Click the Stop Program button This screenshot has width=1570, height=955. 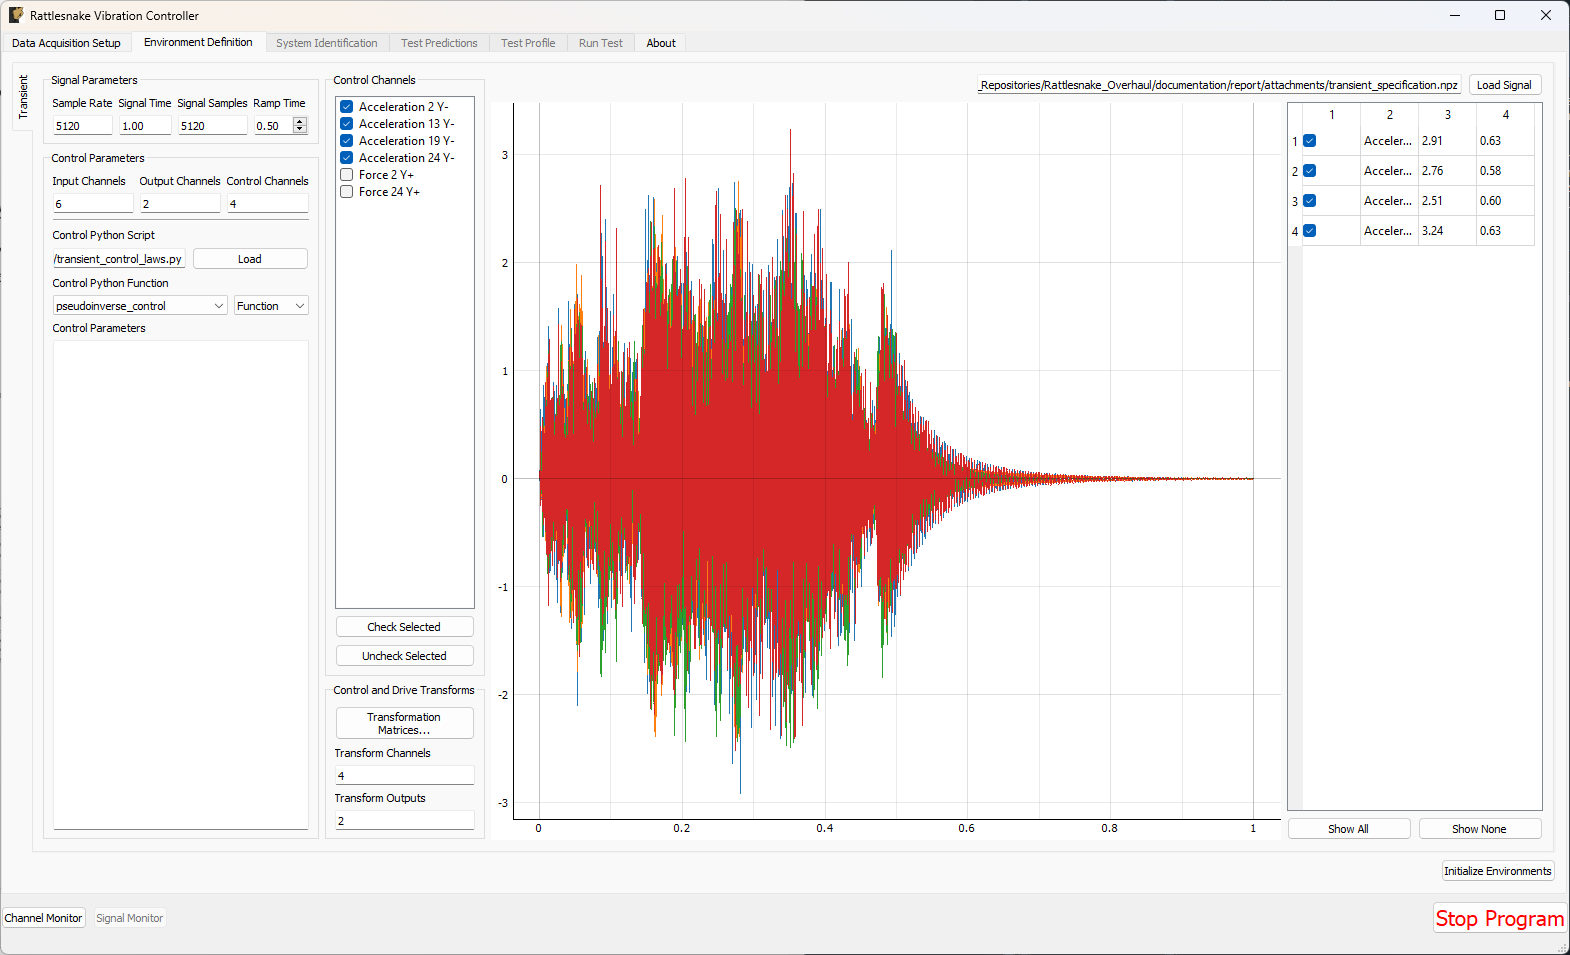(1500, 918)
